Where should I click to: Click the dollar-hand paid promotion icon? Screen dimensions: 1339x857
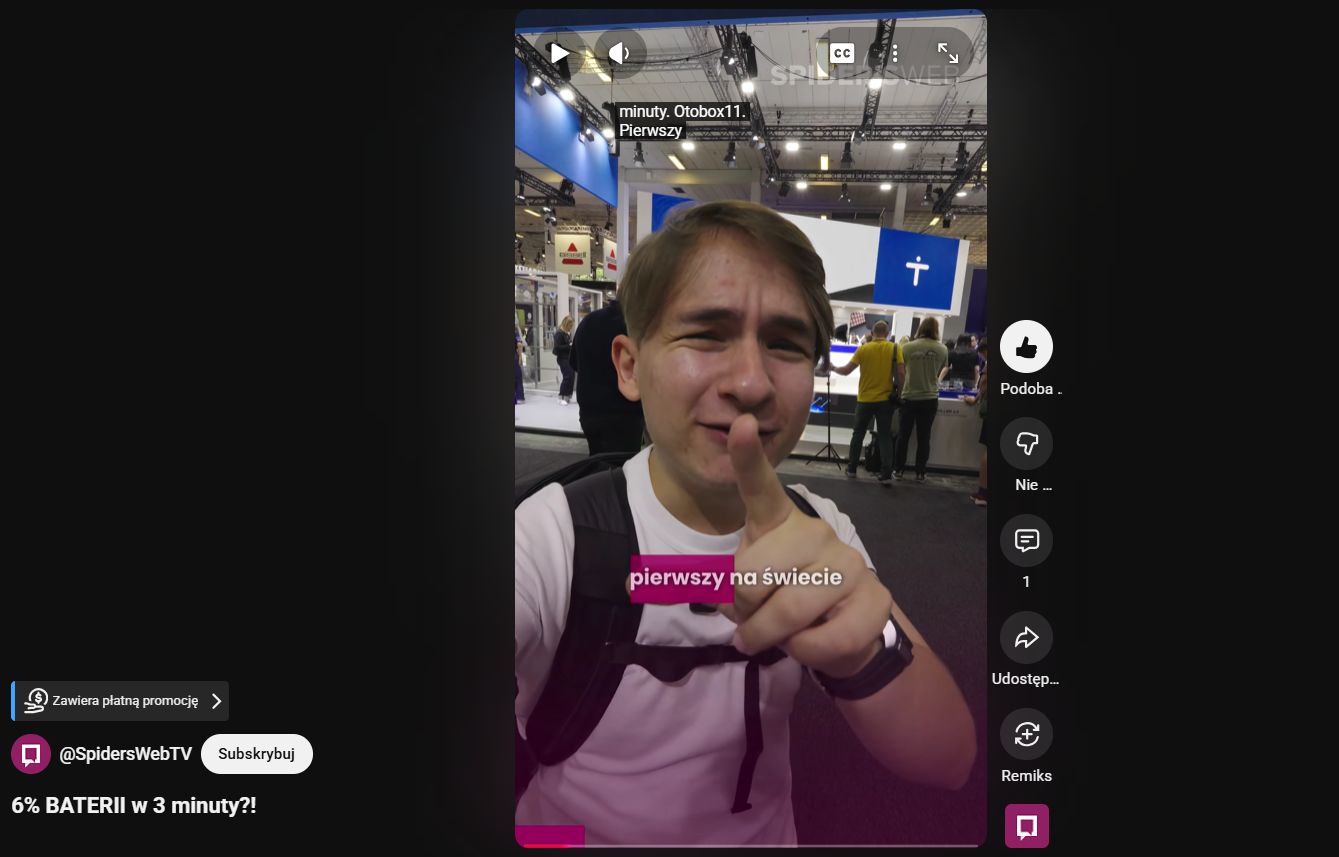[36, 701]
